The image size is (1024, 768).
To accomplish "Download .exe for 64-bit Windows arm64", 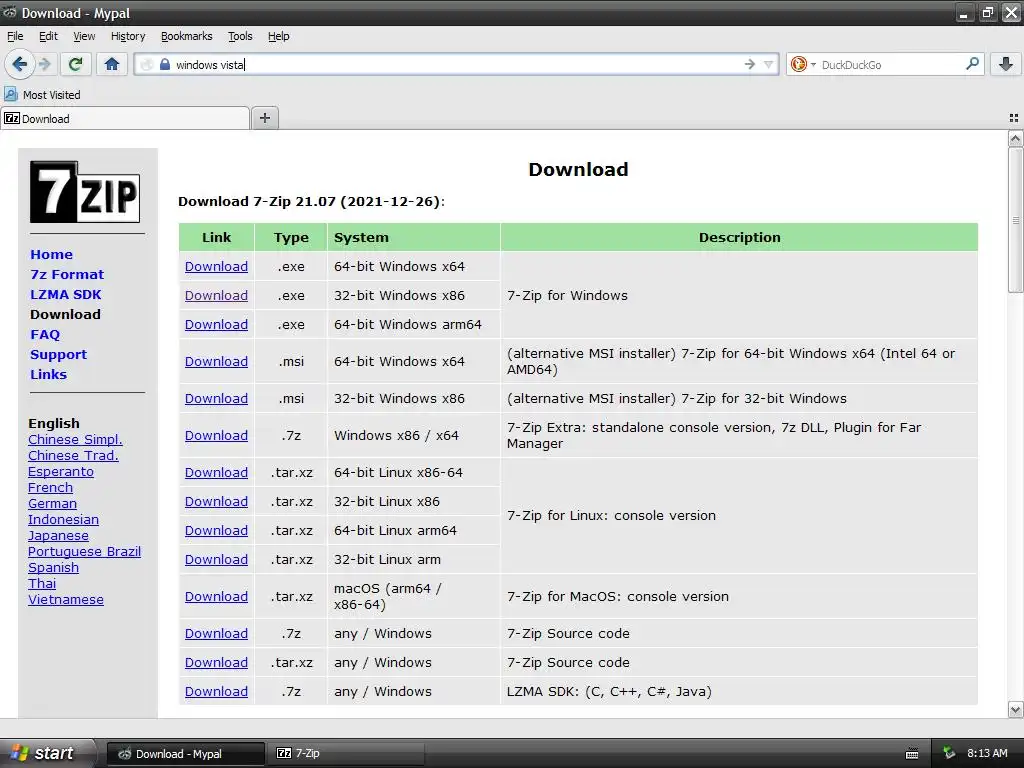I will [216, 325].
